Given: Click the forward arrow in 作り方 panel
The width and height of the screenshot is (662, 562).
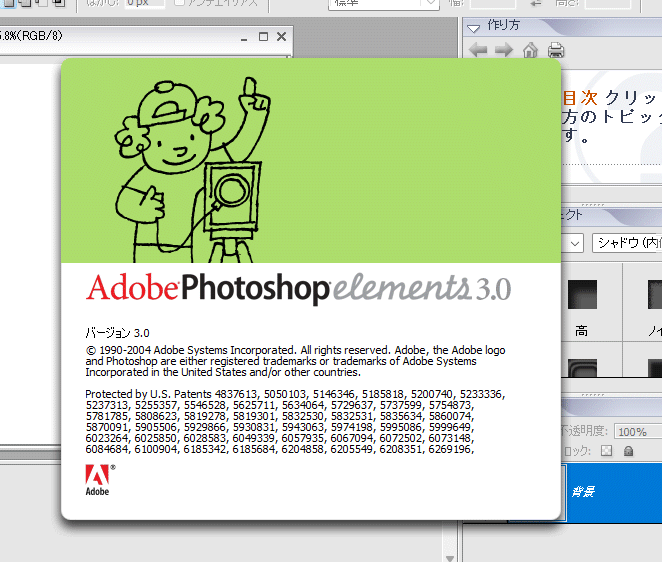Looking at the screenshot, I should click(504, 50).
